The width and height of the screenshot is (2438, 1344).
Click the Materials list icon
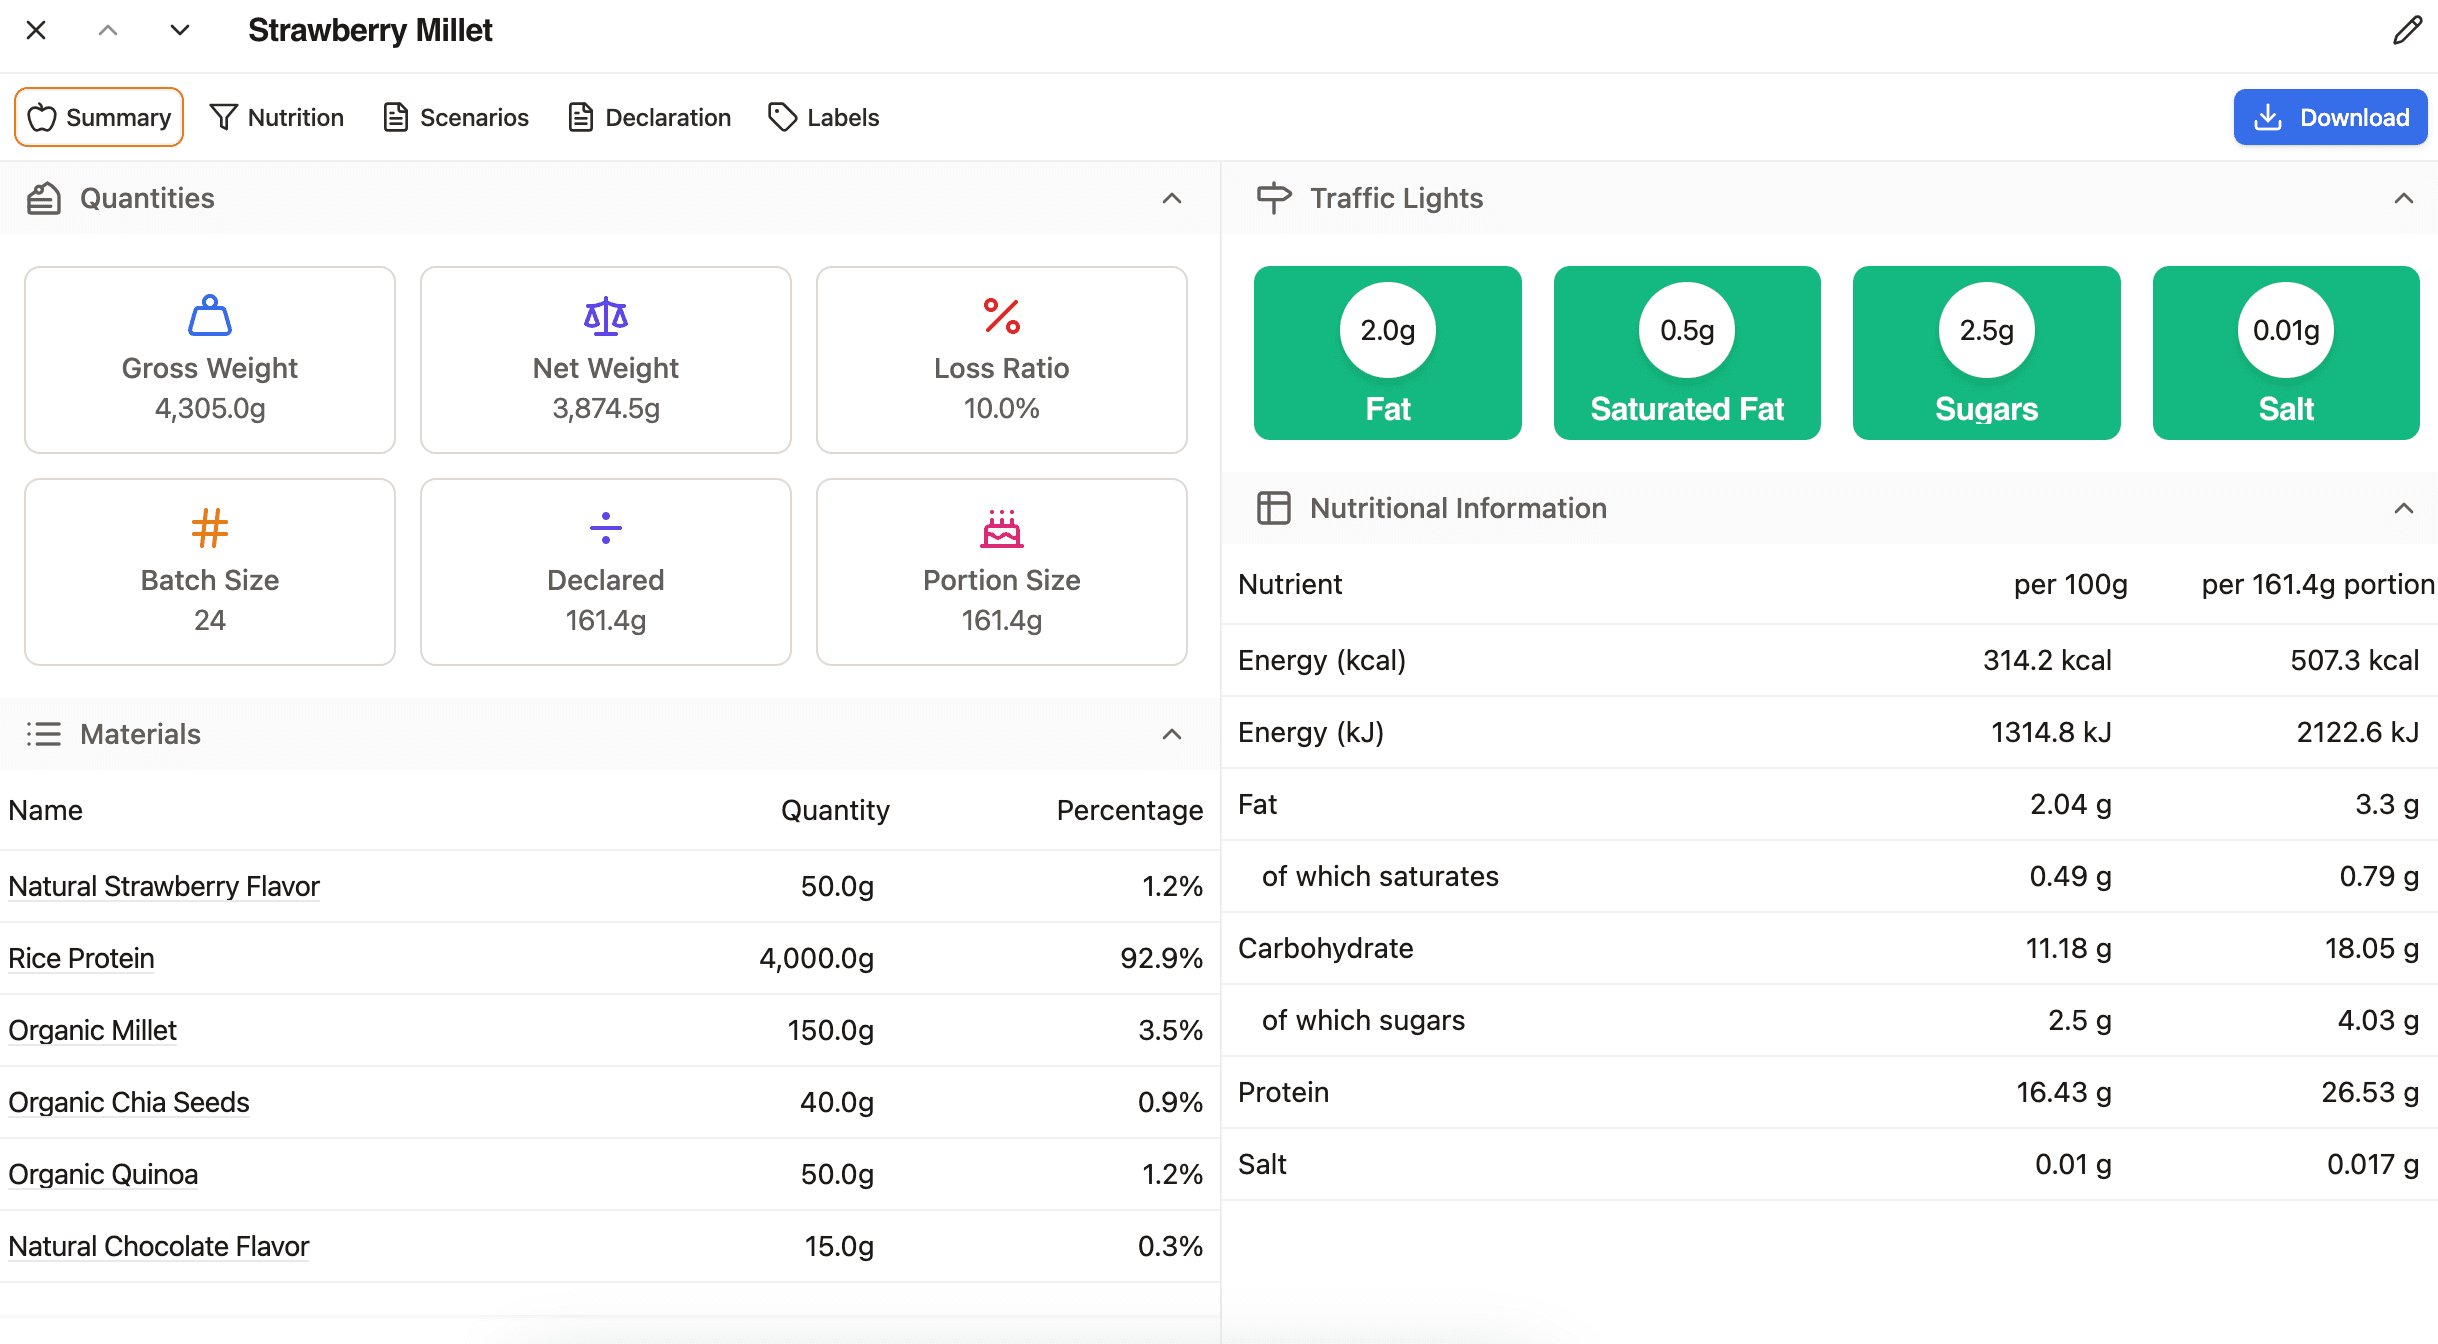(44, 734)
